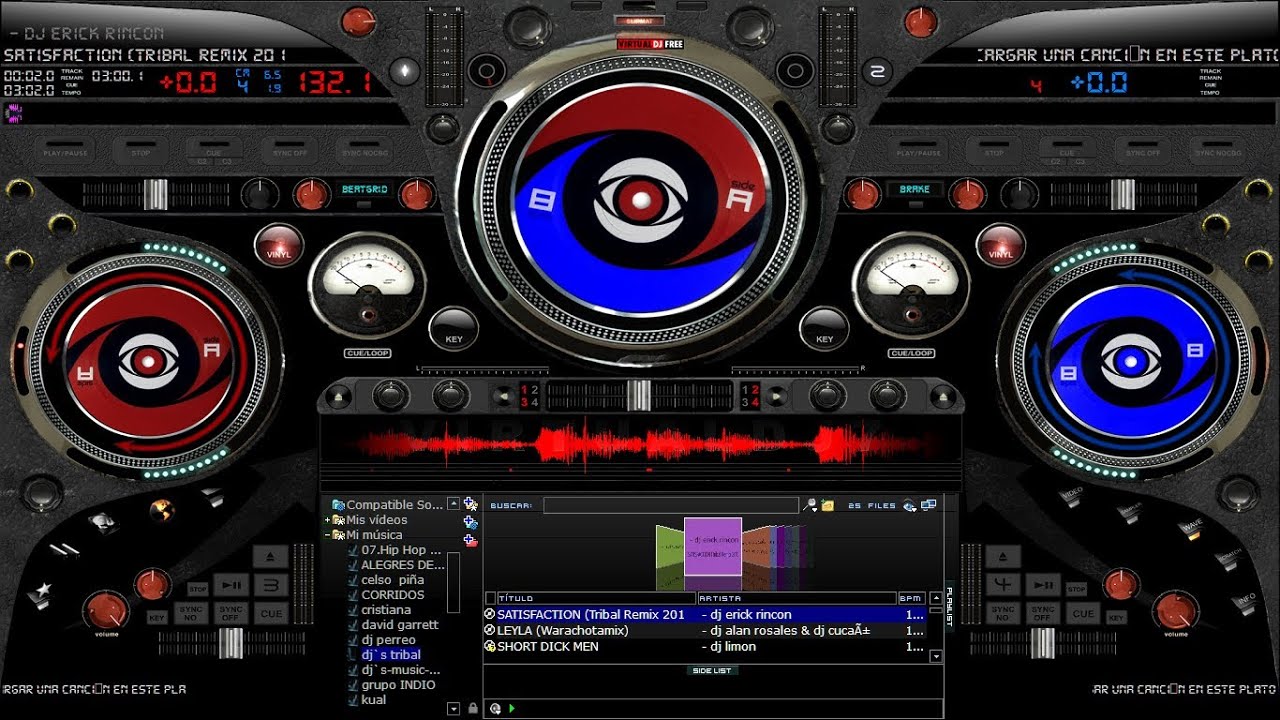The image size is (1280, 720).
Task: Click the padlock icon below folder tree
Action: coord(472,708)
